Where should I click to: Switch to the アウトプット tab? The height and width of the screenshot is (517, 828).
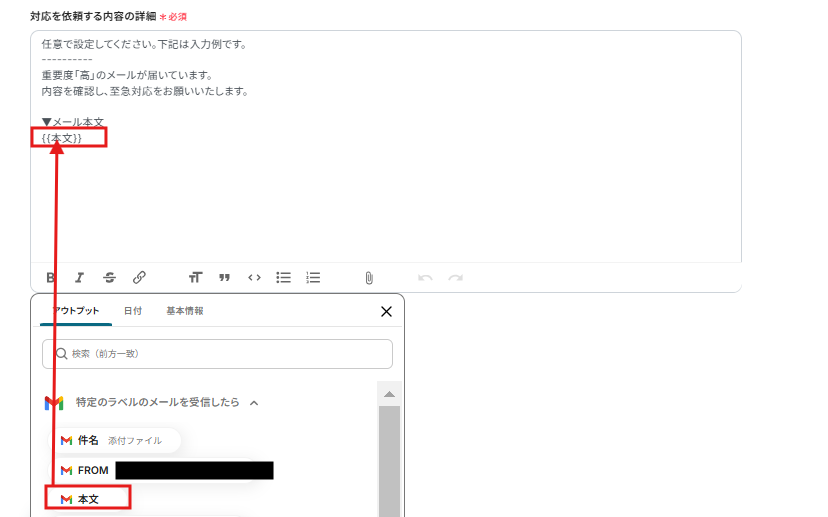coord(76,311)
